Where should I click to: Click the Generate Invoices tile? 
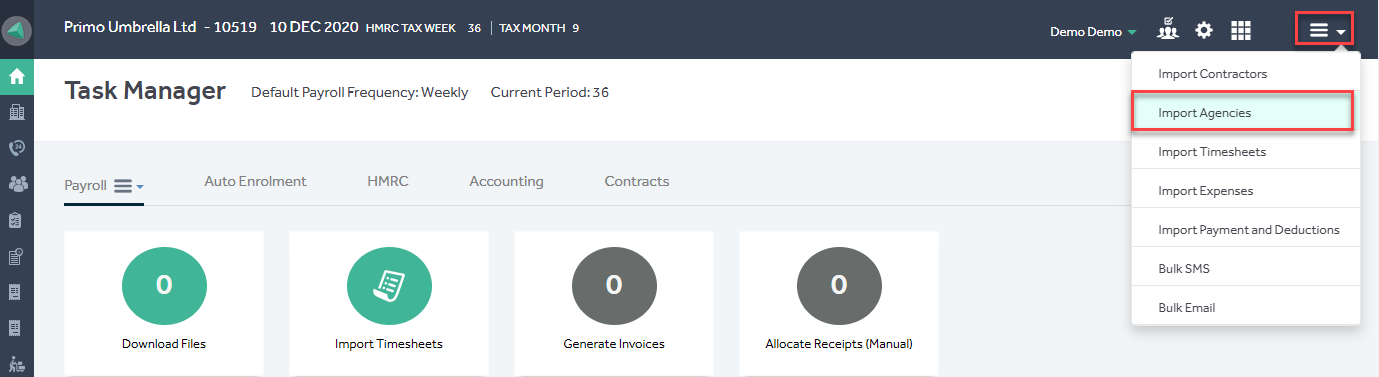614,304
